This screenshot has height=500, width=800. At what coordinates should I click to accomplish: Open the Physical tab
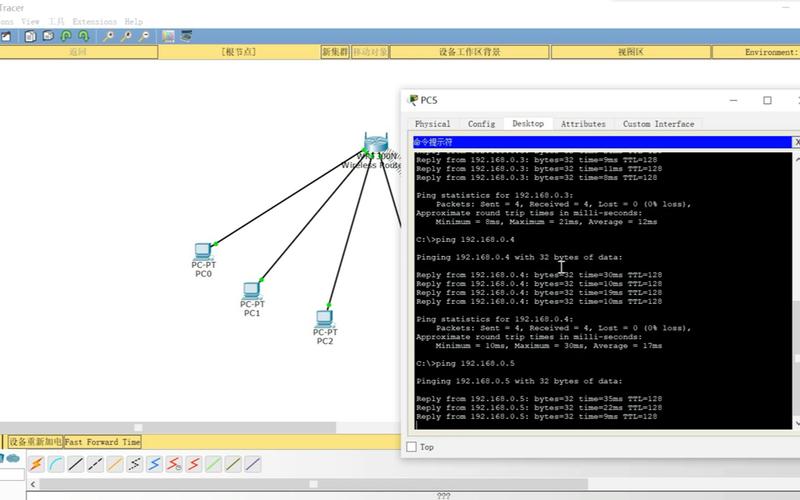pos(432,124)
